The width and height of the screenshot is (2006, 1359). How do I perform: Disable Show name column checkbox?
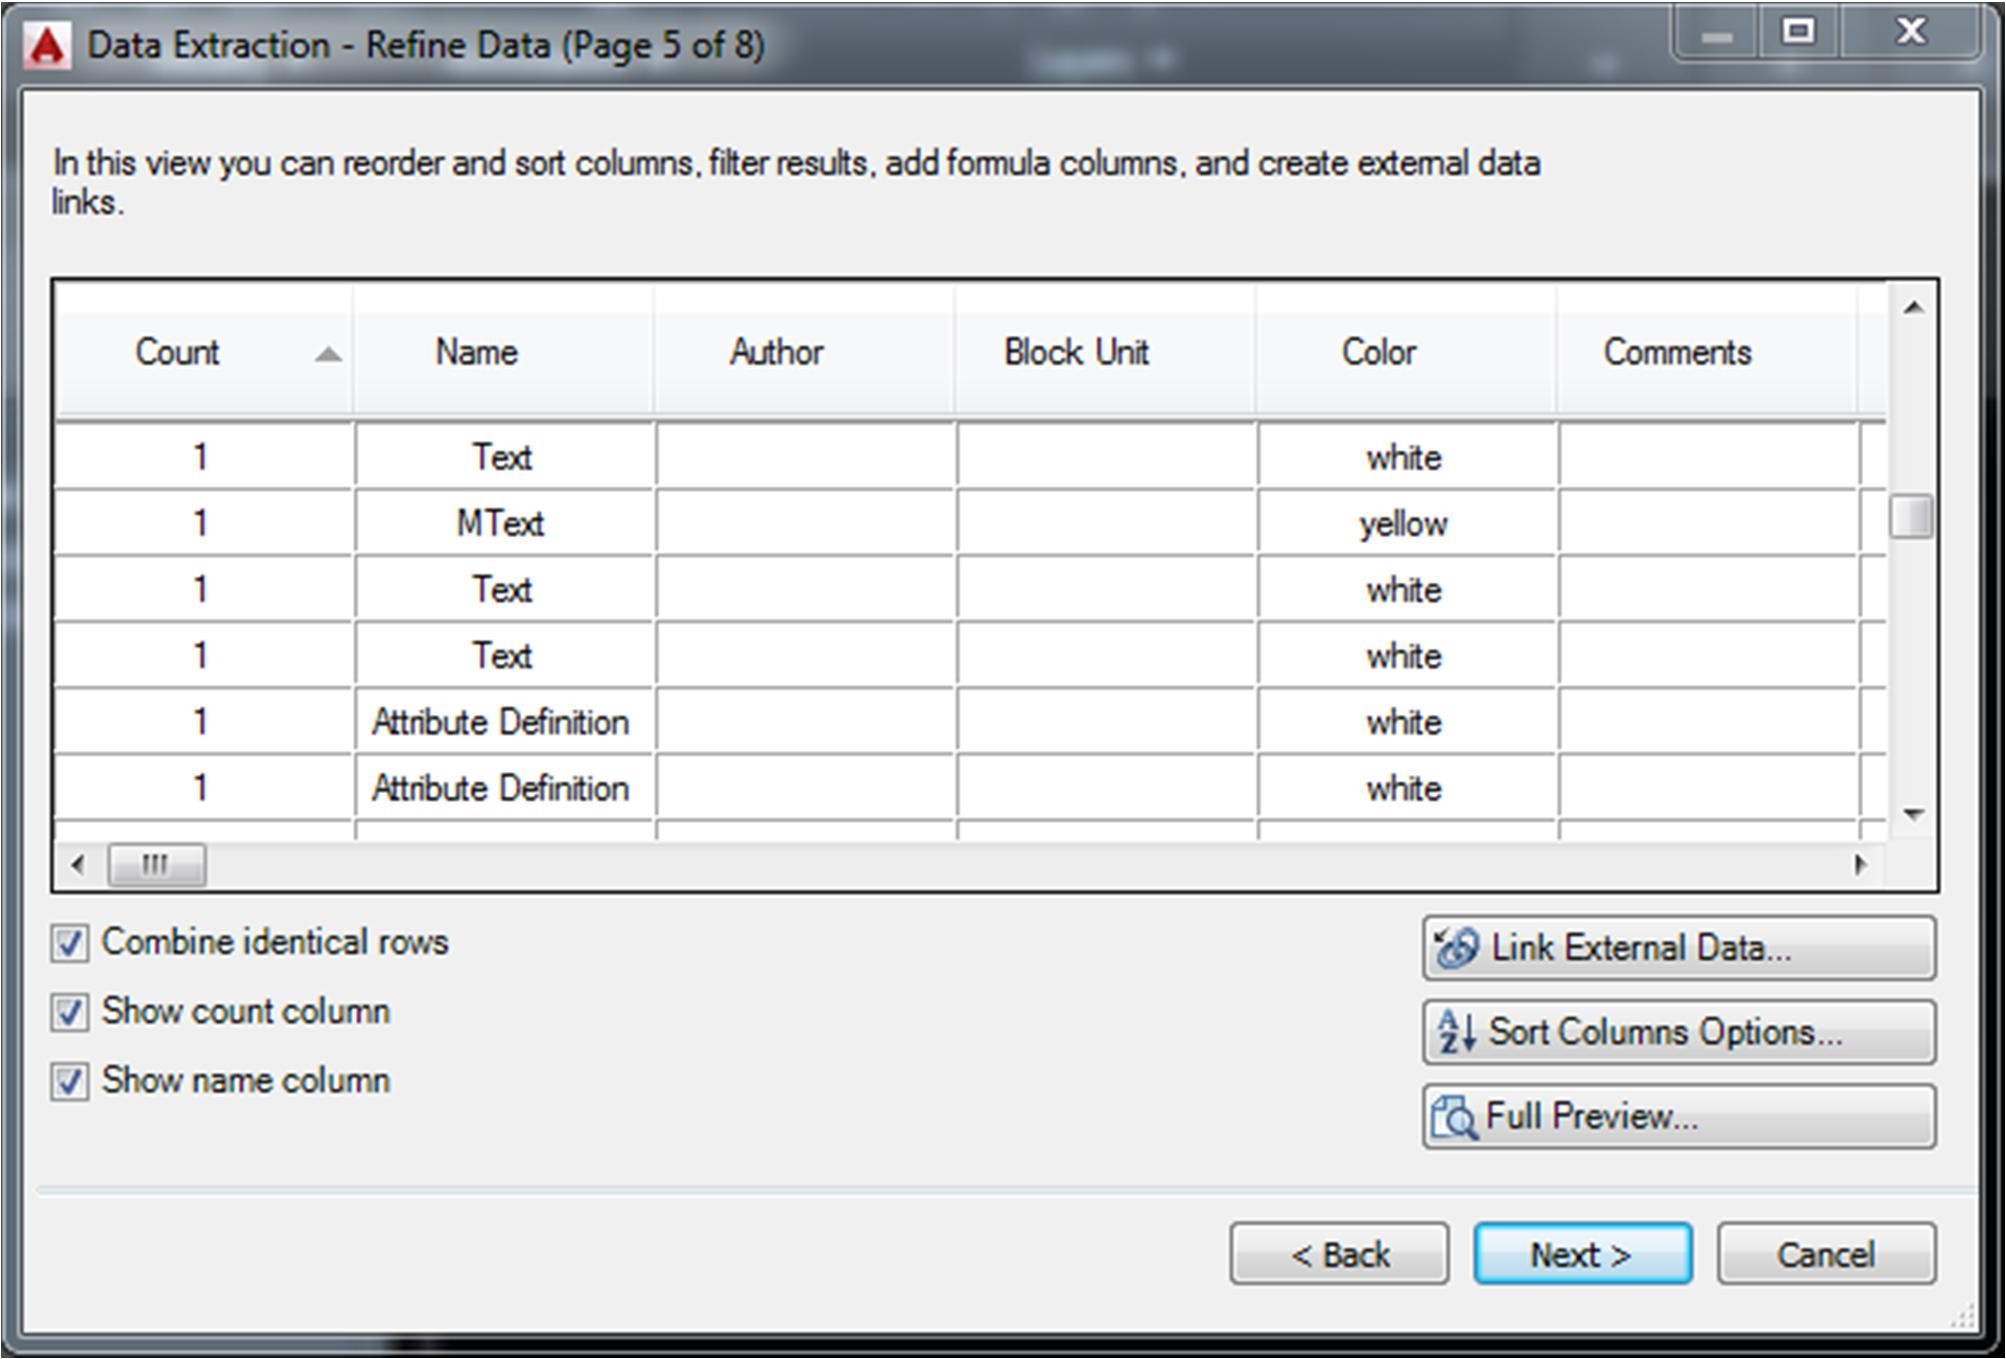point(69,1081)
